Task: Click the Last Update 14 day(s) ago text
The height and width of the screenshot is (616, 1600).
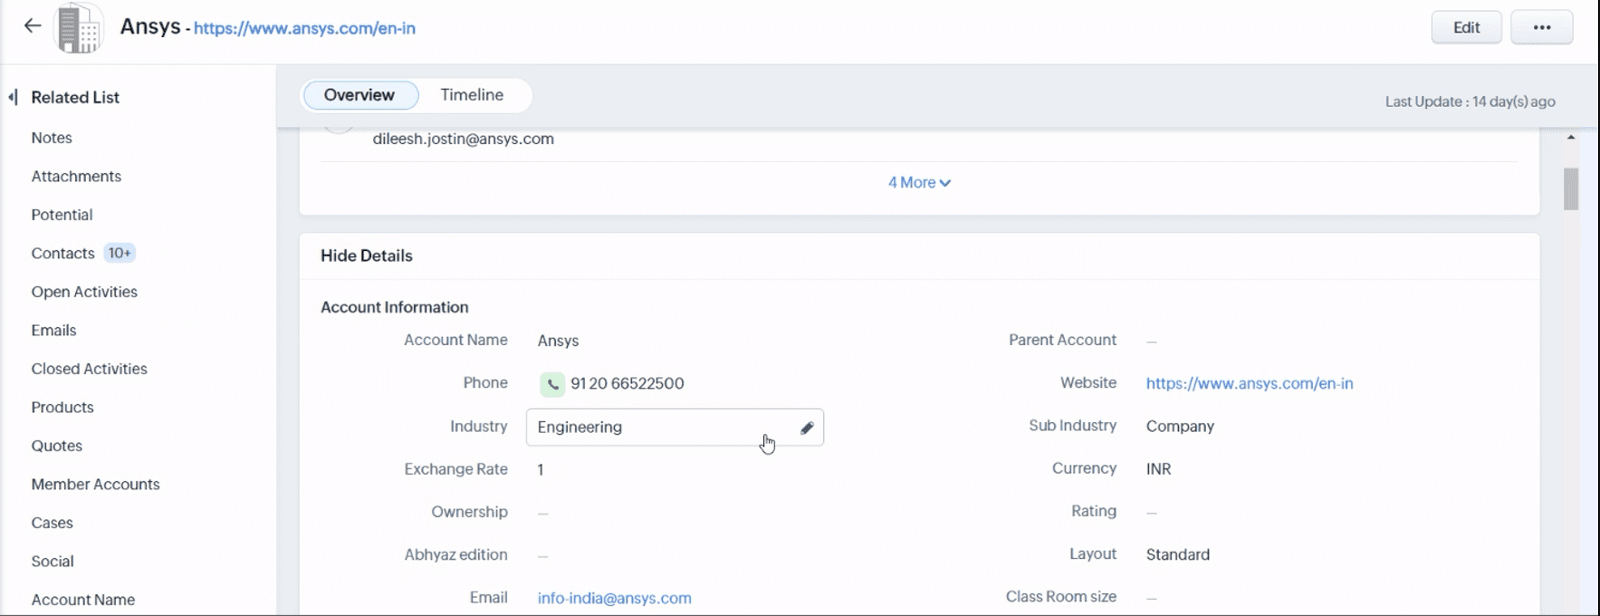Action: pyautogui.click(x=1470, y=102)
